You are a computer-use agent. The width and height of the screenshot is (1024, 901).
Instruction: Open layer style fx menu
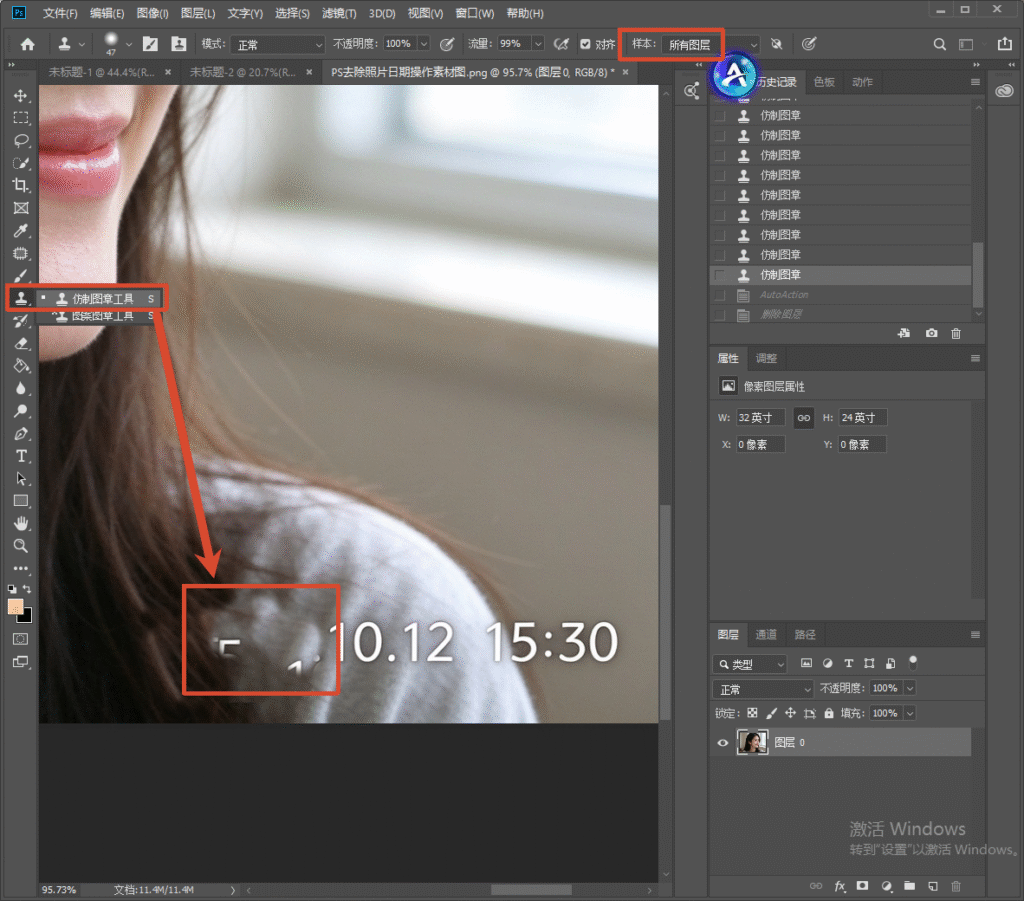click(840, 886)
